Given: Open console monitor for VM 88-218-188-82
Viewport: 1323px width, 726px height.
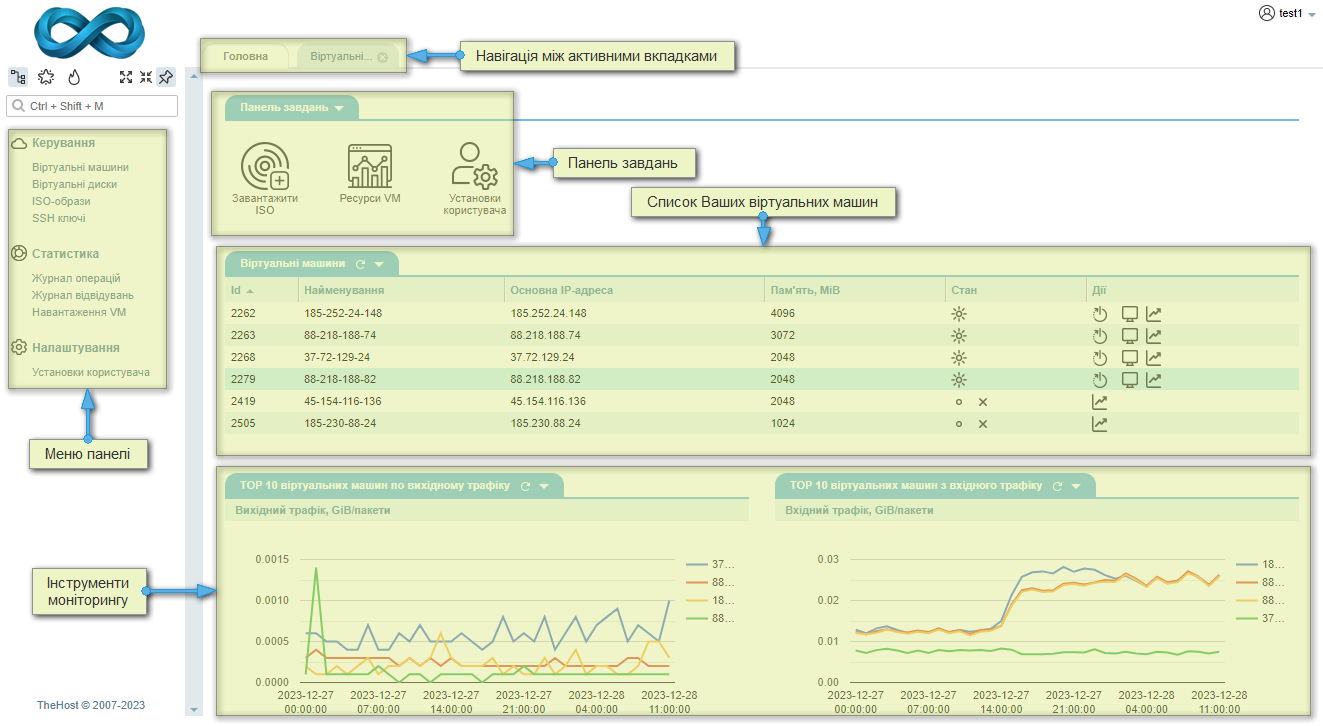Looking at the screenshot, I should point(1129,380).
